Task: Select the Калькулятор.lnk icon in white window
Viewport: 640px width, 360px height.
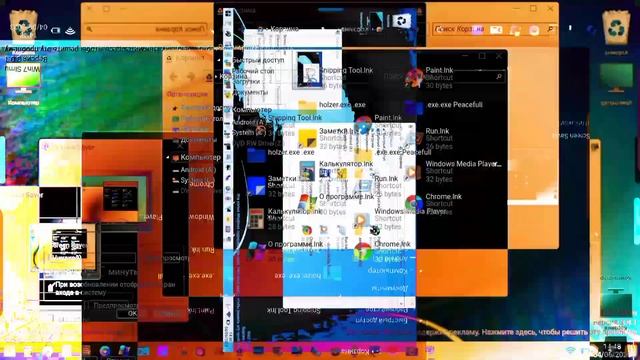Action: [x=307, y=171]
